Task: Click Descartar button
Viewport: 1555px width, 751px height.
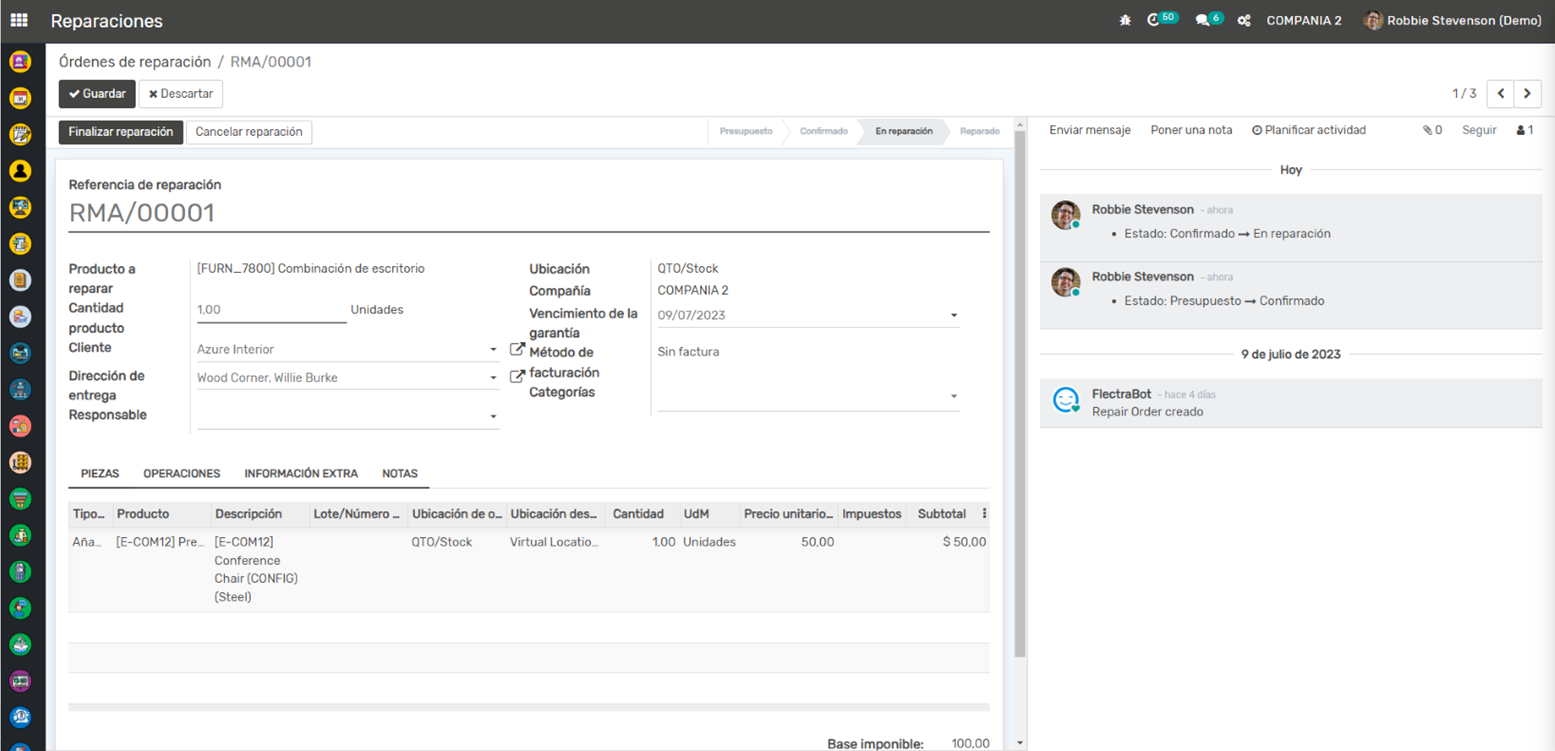Action: pyautogui.click(x=181, y=93)
